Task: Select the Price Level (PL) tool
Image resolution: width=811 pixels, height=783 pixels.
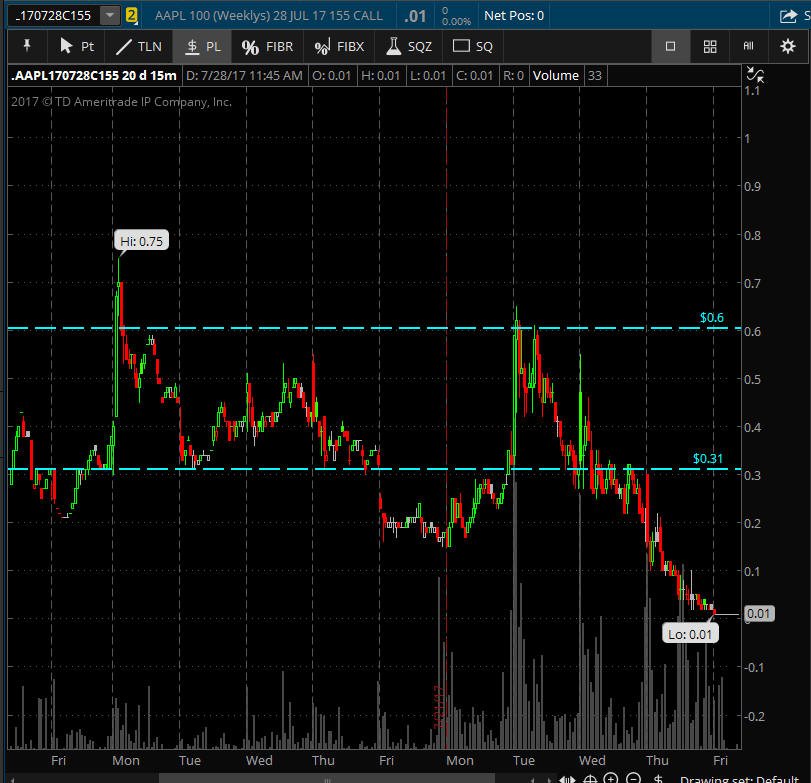Action: click(x=202, y=47)
